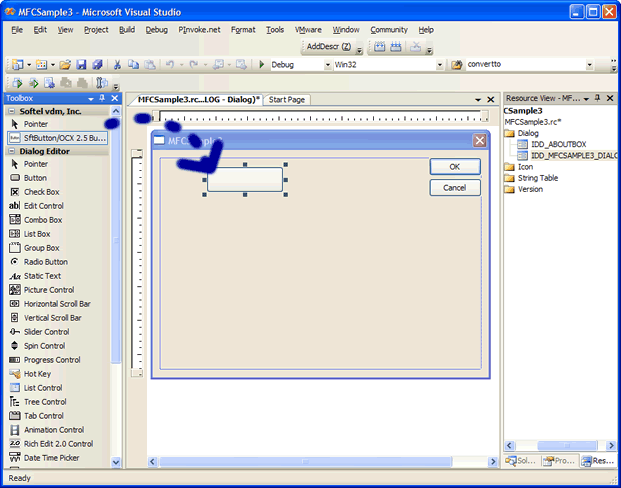Image resolution: width=621 pixels, height=488 pixels.
Task: Choose the Slider Control tool
Action: (46, 332)
